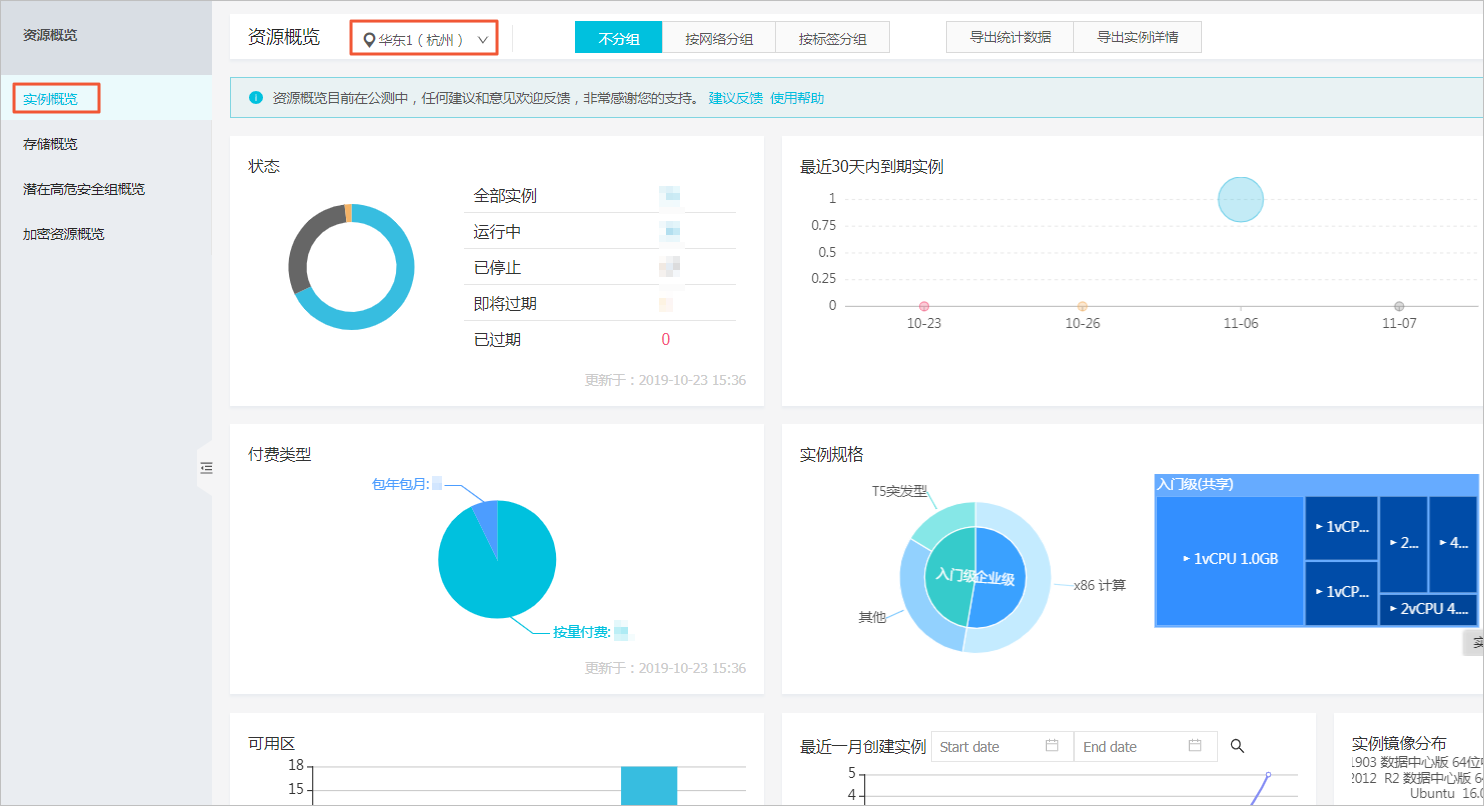Open the 华东1（杭州）region dropdown

(x=424, y=39)
